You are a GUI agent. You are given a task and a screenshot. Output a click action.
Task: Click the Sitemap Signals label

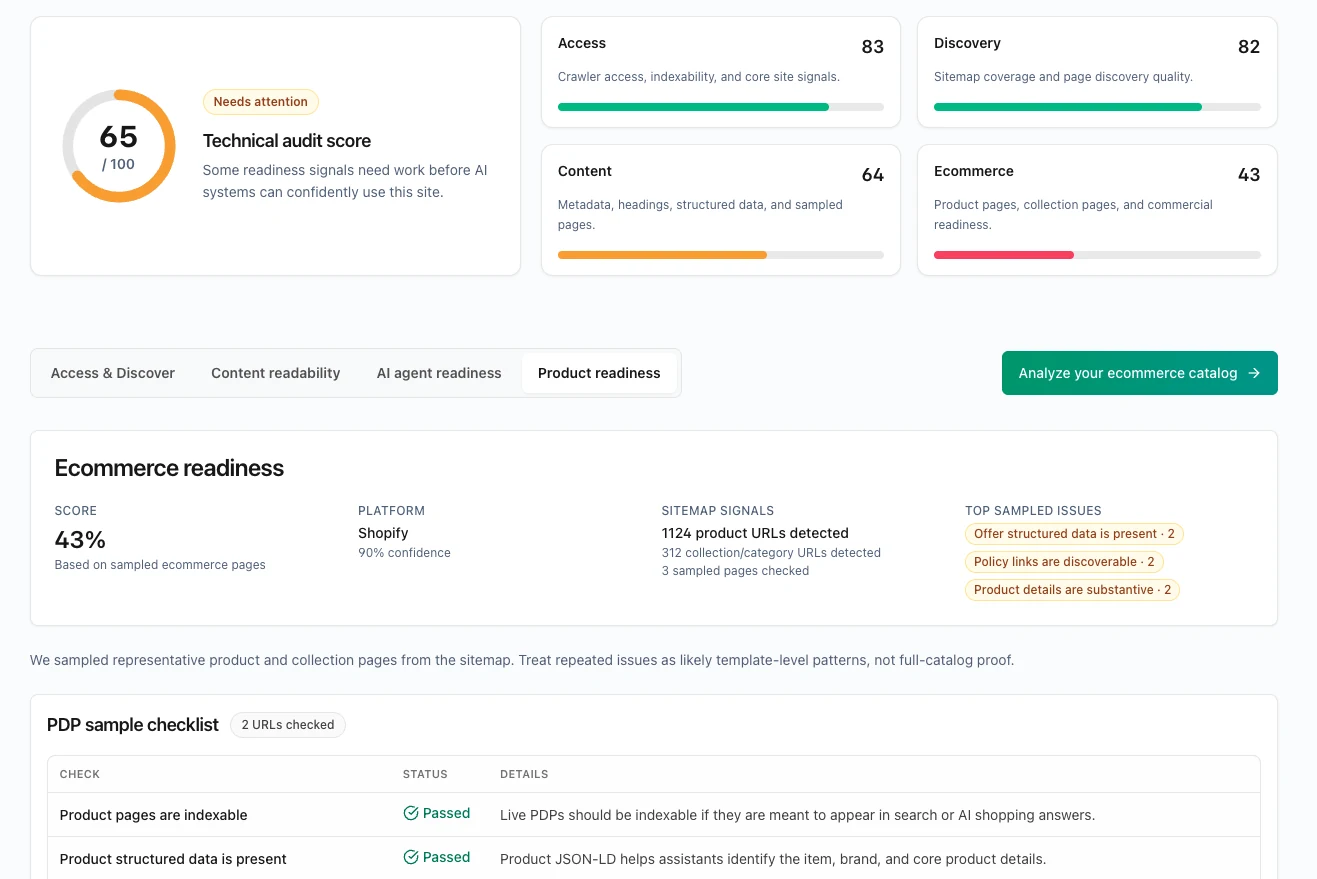[x=718, y=511]
